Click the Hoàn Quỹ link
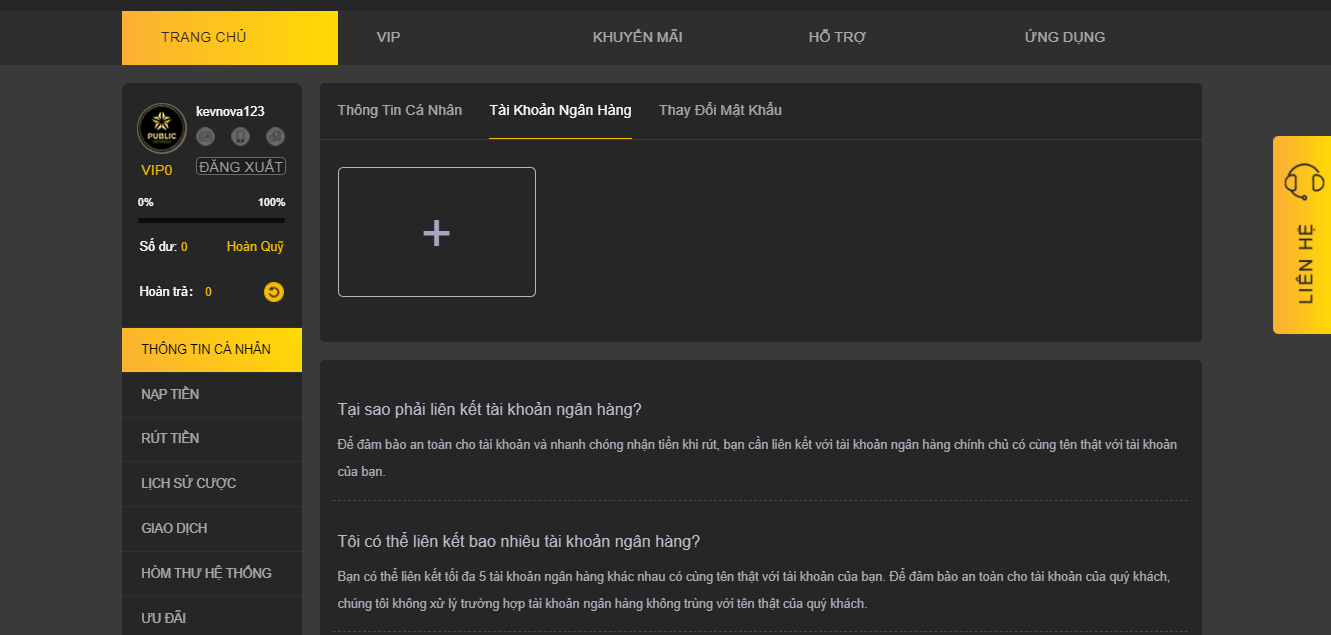Image resolution: width=1331 pixels, height=635 pixels. pyautogui.click(x=255, y=247)
